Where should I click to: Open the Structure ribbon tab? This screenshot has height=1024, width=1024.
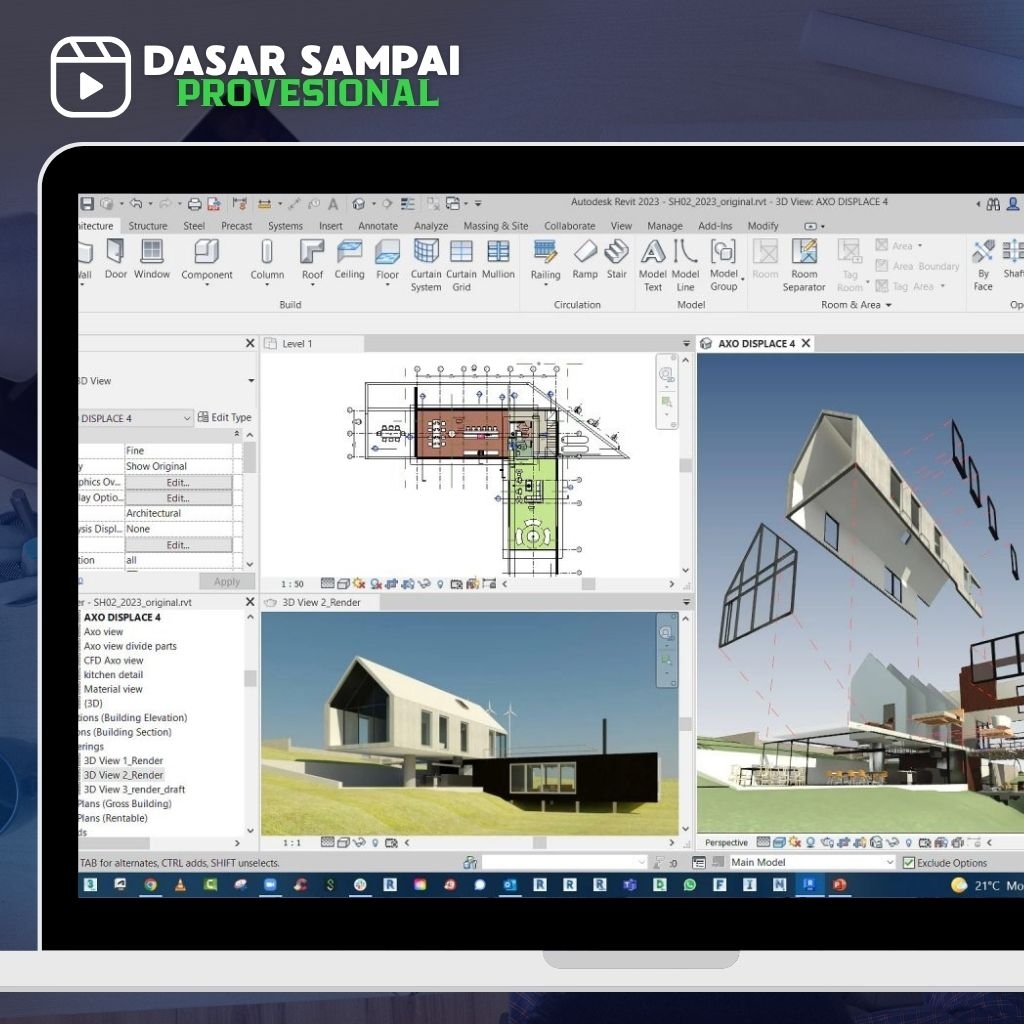148,226
